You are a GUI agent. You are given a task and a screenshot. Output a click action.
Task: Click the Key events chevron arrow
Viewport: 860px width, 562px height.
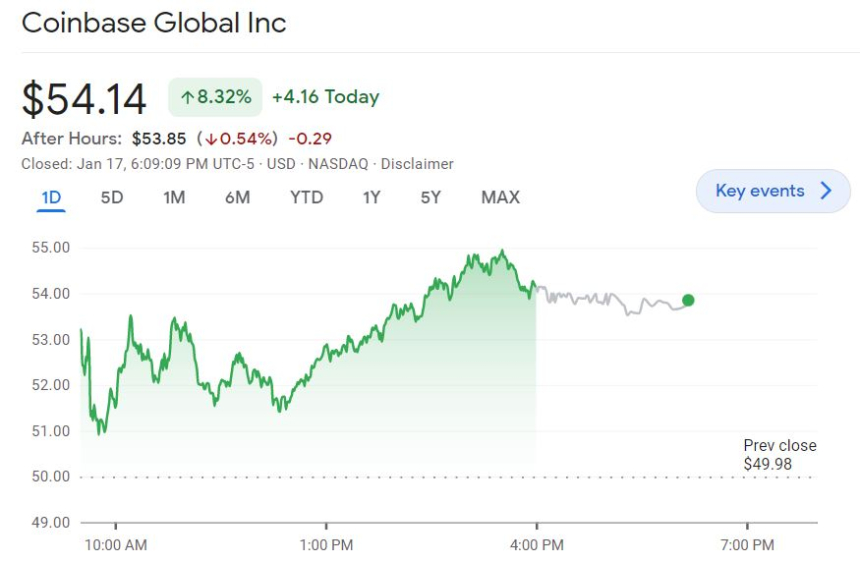pyautogui.click(x=826, y=191)
